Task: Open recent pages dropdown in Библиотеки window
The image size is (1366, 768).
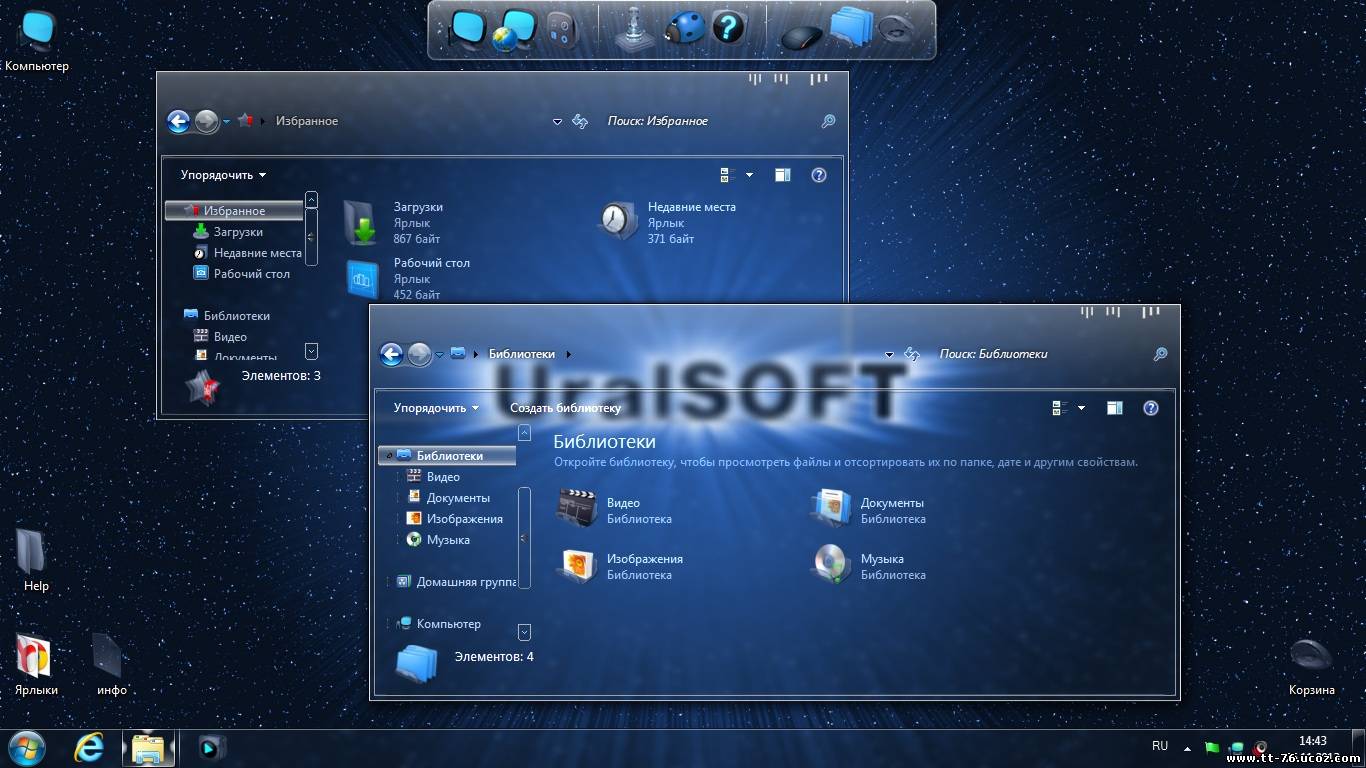Action: coord(439,355)
